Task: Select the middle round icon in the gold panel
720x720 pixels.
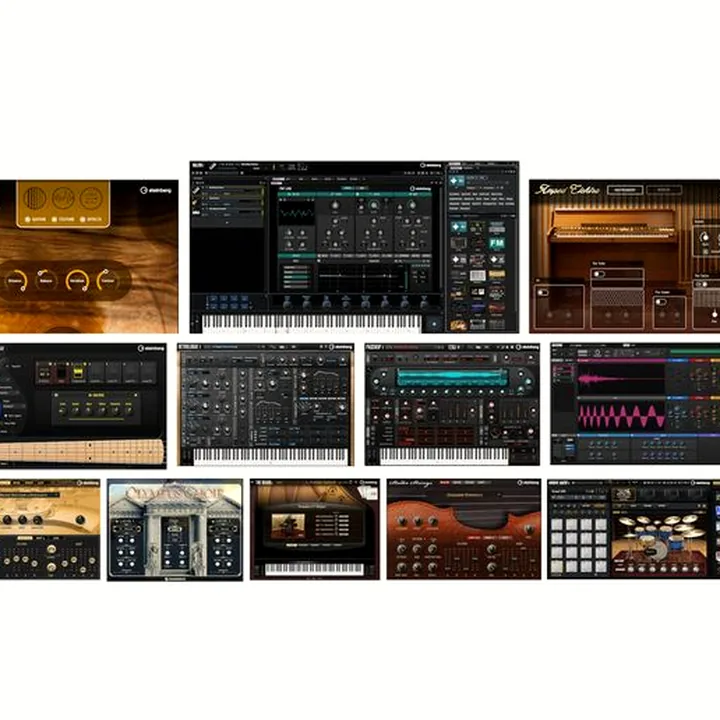Action: click(63, 198)
